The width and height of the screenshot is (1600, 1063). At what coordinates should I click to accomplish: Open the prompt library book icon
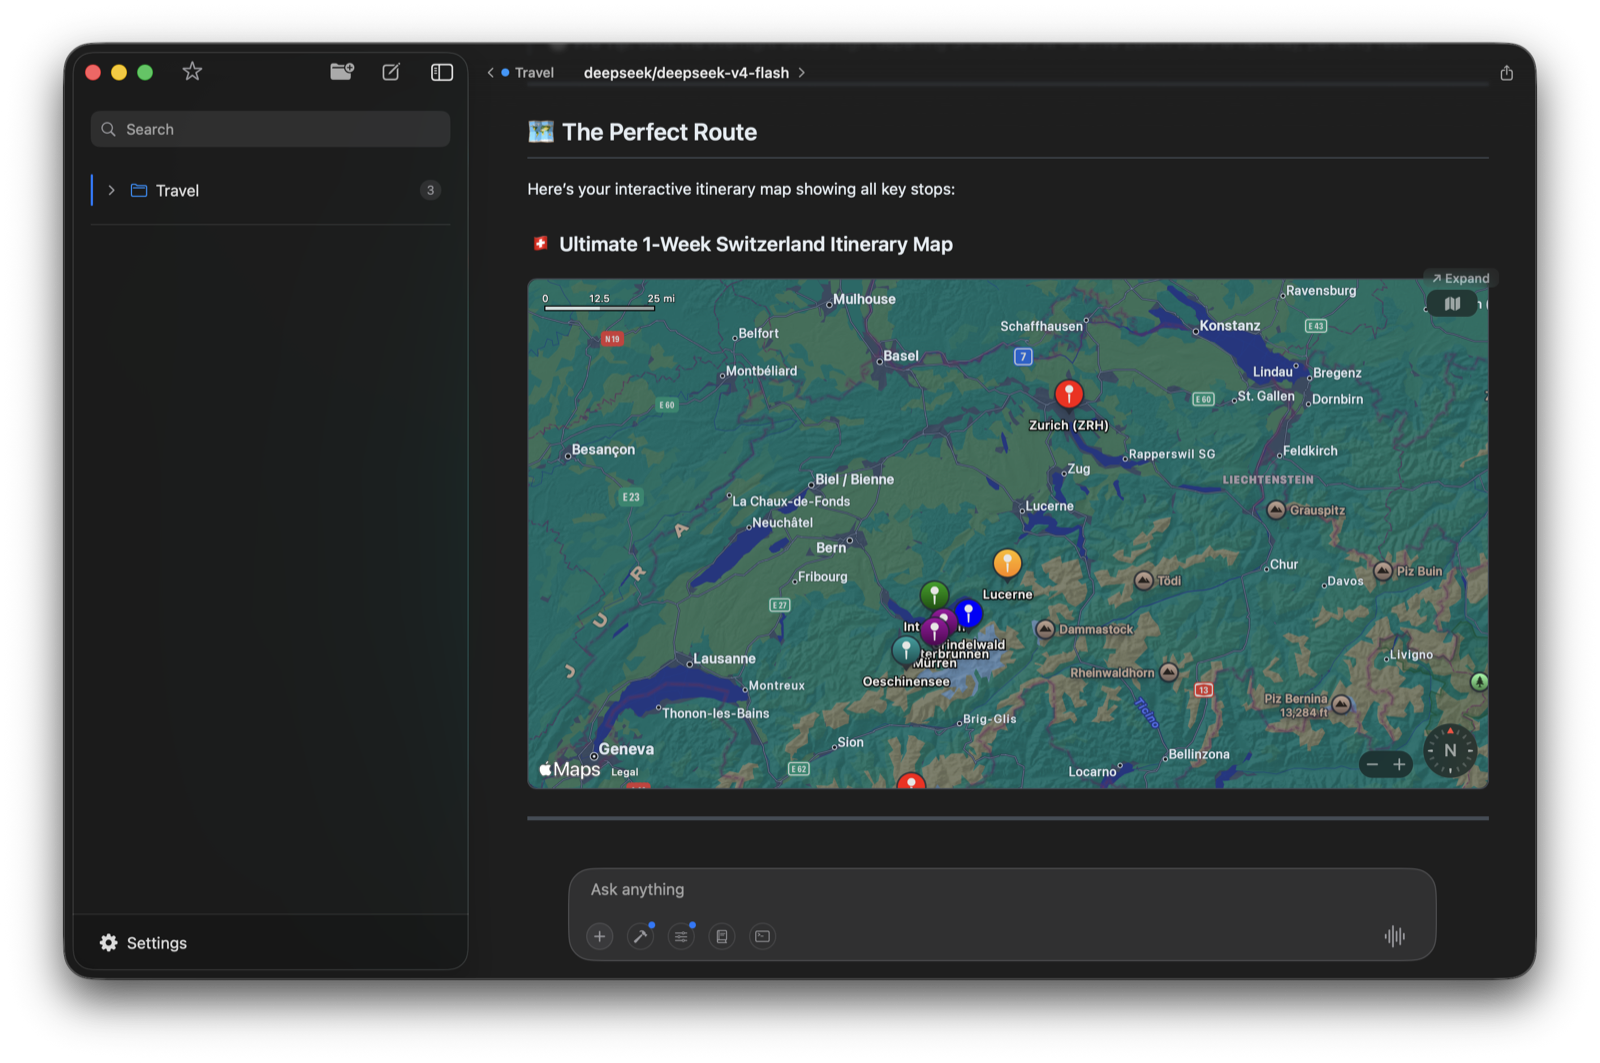(722, 936)
